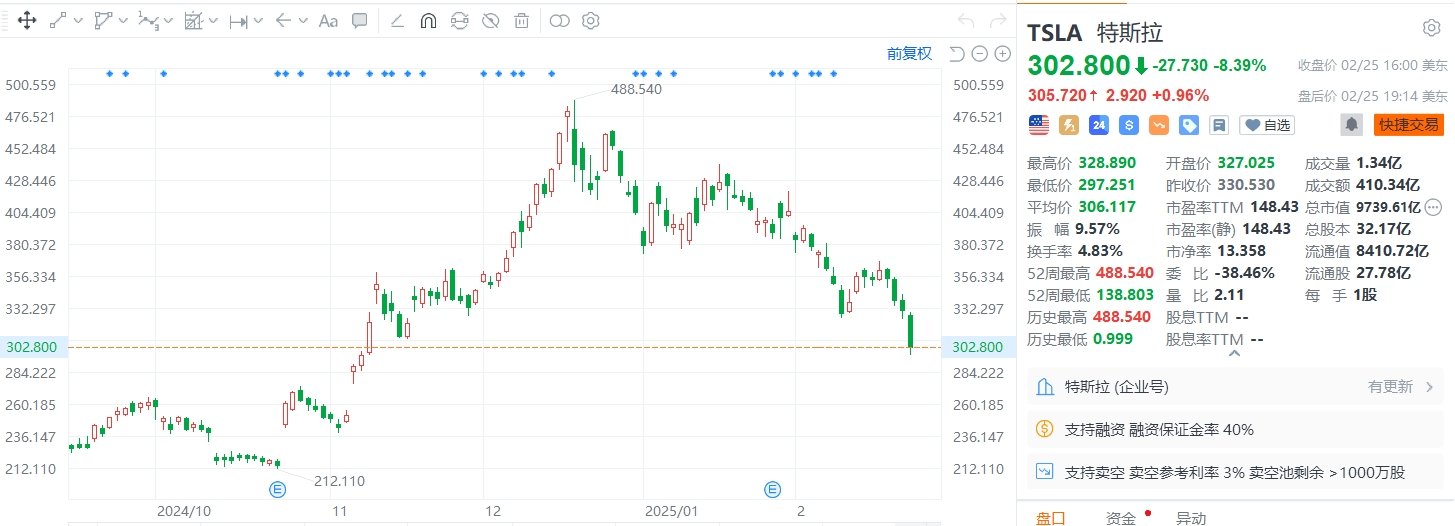Image resolution: width=1455 pixels, height=526 pixels.
Task: Click the blue price tag icon
Action: coord(1189,125)
